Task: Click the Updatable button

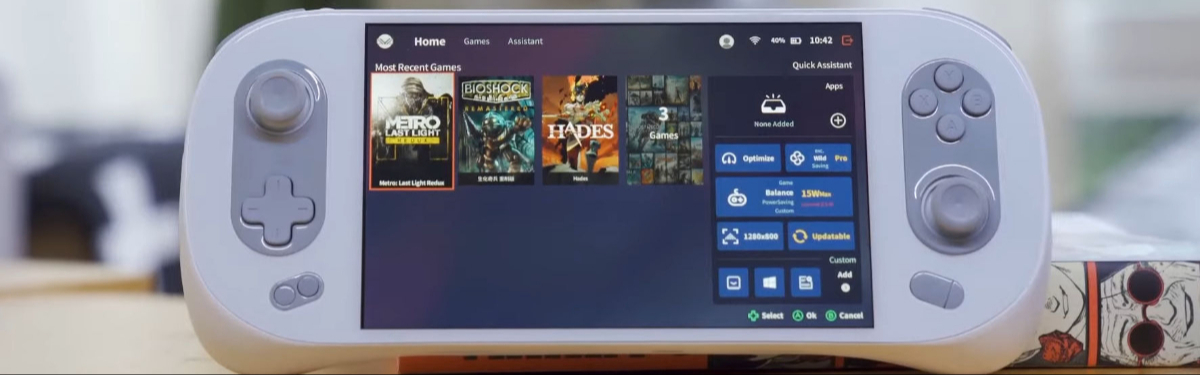Action: tap(821, 237)
